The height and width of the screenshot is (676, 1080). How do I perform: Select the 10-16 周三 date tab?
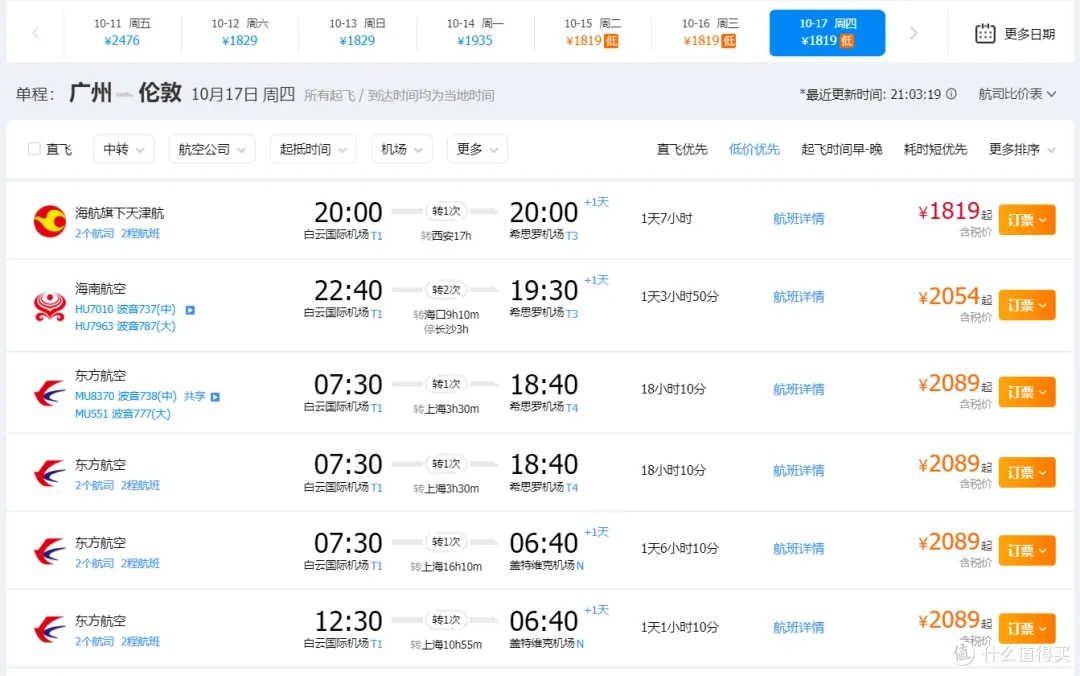pos(709,32)
